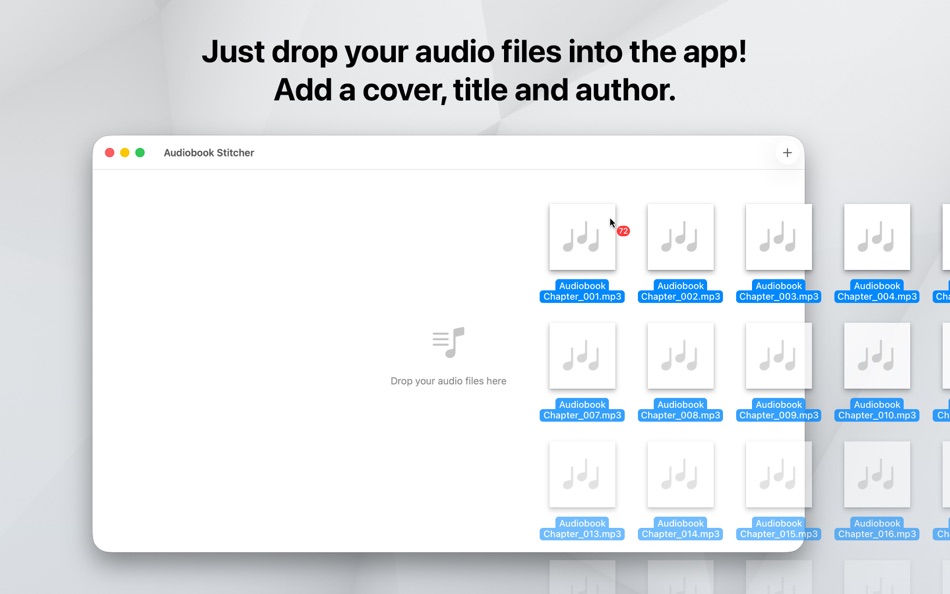Viewport: 950px width, 594px height.
Task: Click the Audiobook Stitcher title in title bar
Action: click(209, 152)
